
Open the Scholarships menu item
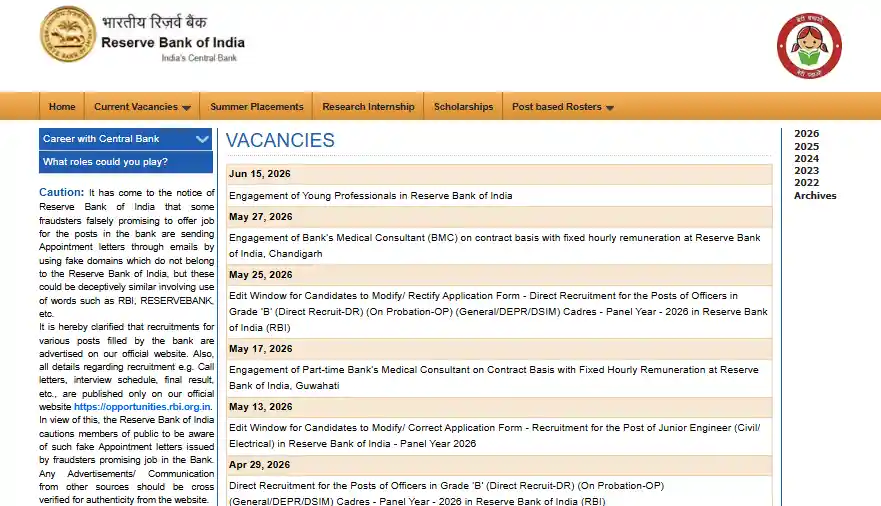point(463,107)
